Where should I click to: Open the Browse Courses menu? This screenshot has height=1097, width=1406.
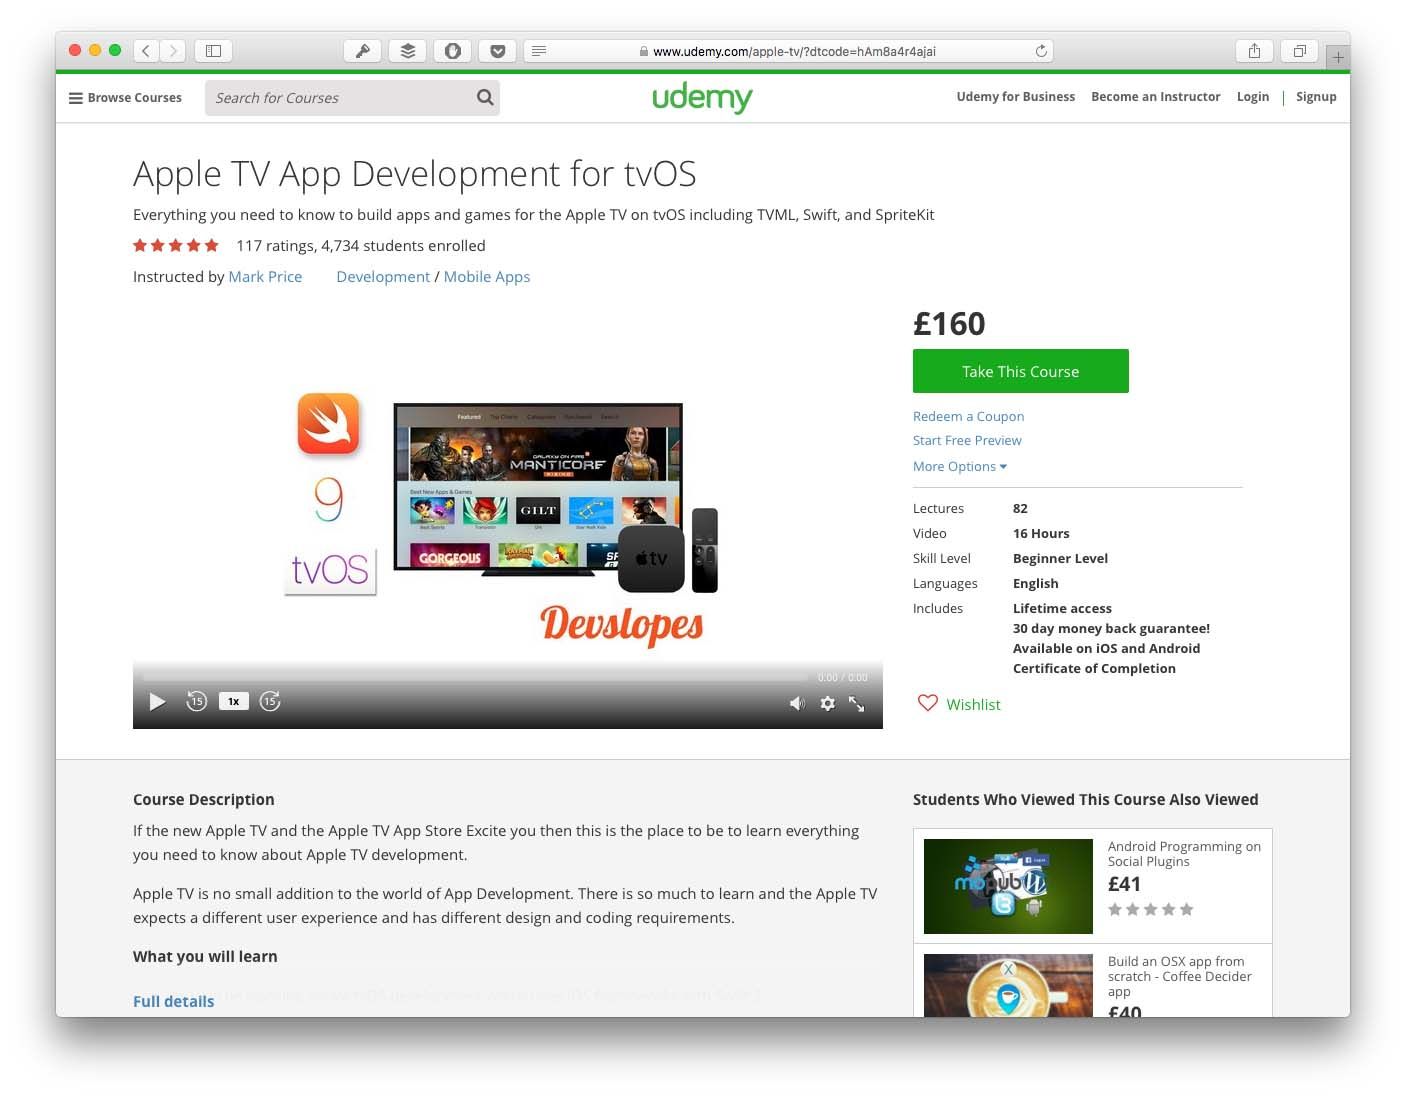pos(124,97)
